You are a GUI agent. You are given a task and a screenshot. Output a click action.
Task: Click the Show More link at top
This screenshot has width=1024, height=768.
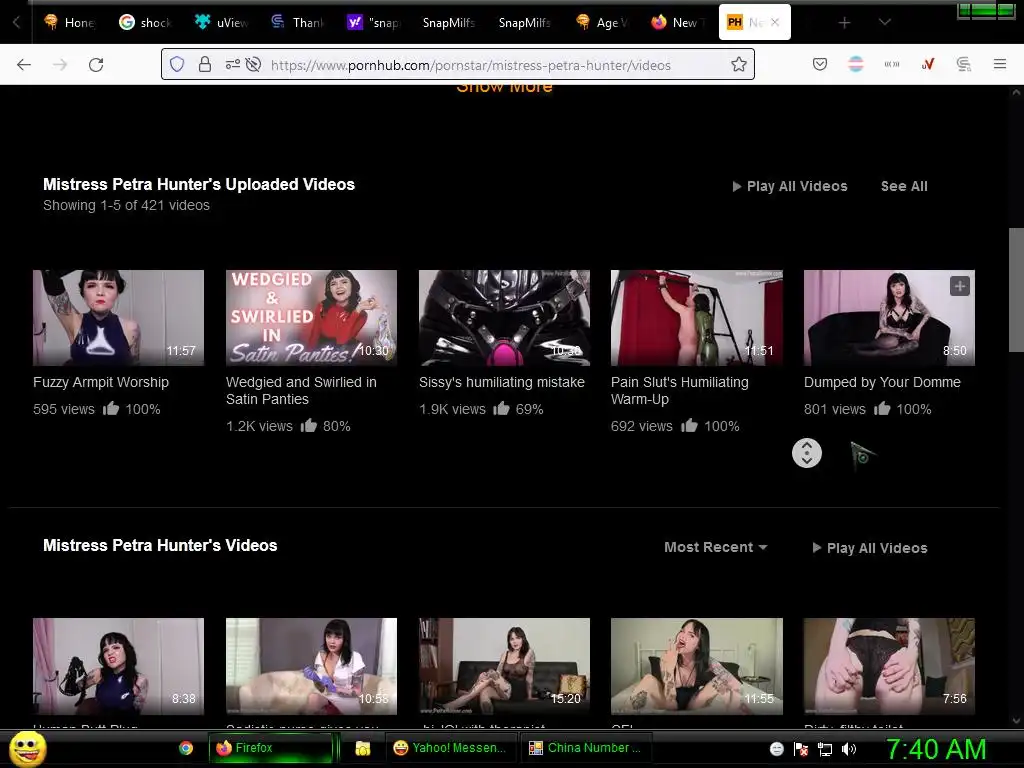click(x=504, y=88)
